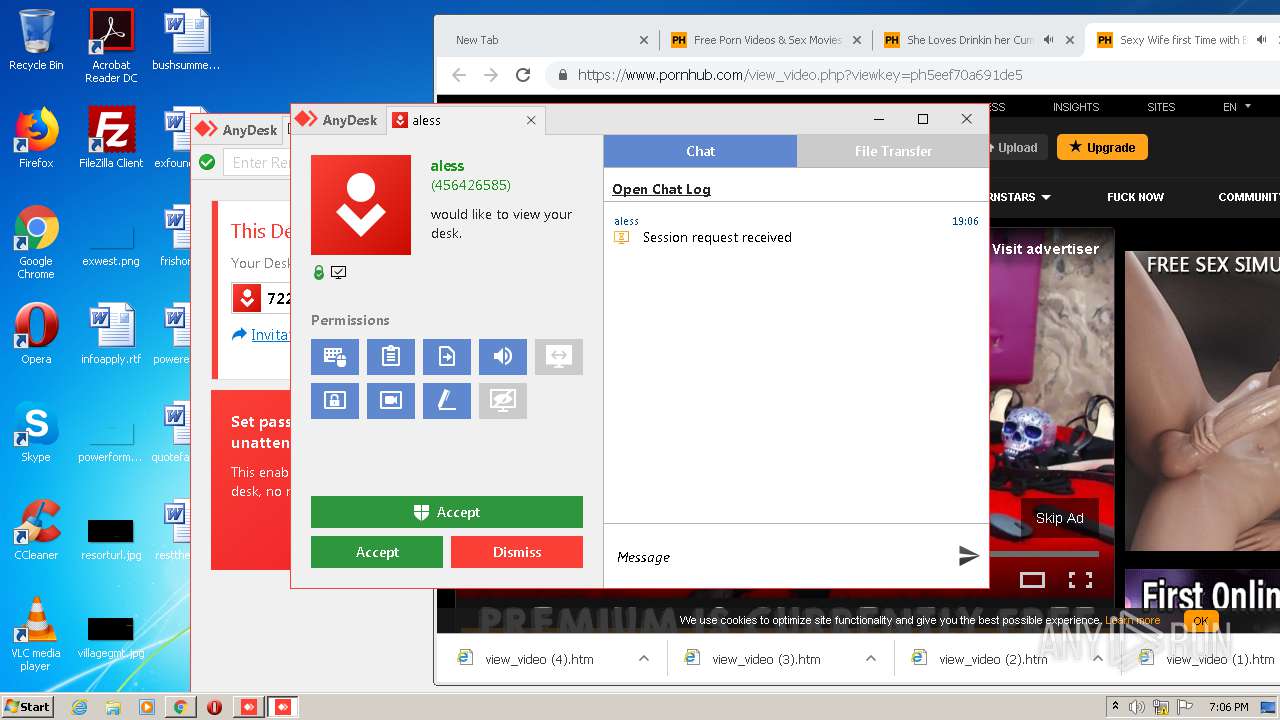Select the Acrobat Reader DC desktop icon

tap(111, 46)
